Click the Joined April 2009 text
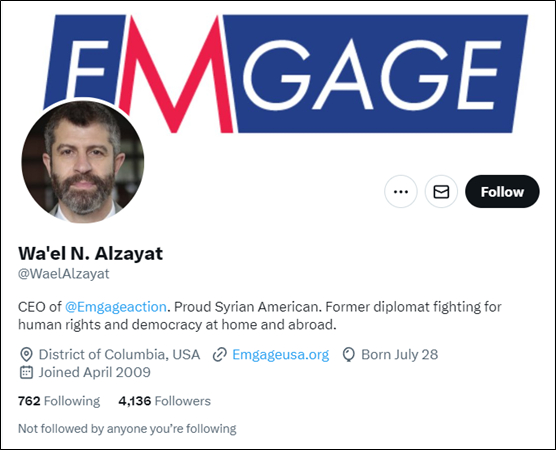The image size is (556, 450). tap(95, 372)
